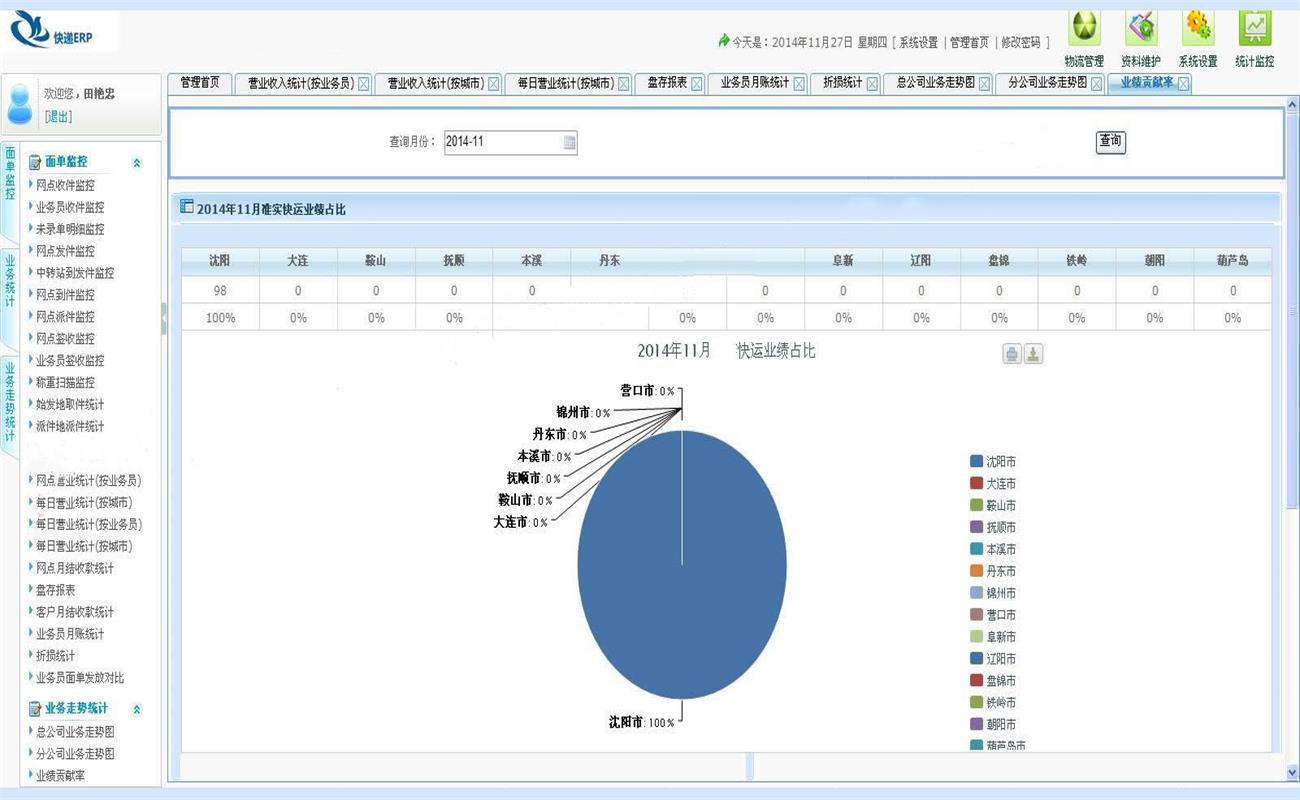The image size is (1300, 800).
Task: Open 客户月结收款统计 in the sidebar
Action: click(75, 612)
